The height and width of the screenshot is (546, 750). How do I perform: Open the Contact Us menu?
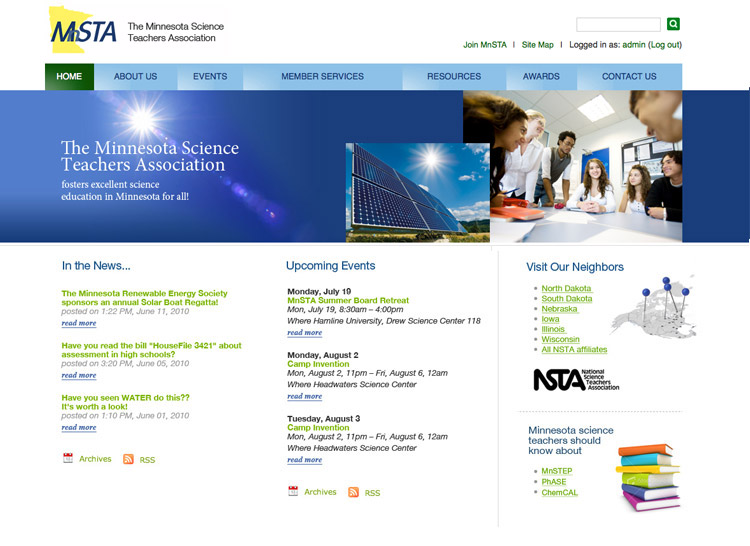(x=629, y=76)
